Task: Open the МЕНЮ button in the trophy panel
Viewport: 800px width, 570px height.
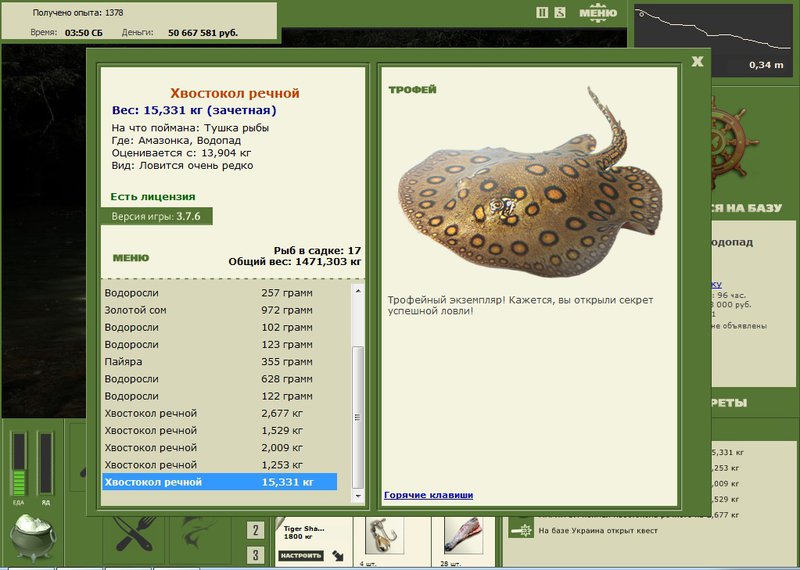Action: (131, 258)
